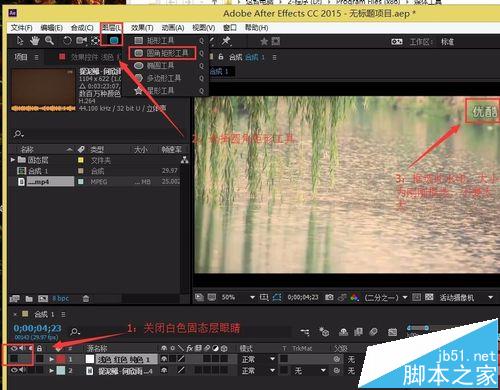500x390 pixels.
Task: Toggle mask and shape path visibility
Action: click(x=277, y=297)
